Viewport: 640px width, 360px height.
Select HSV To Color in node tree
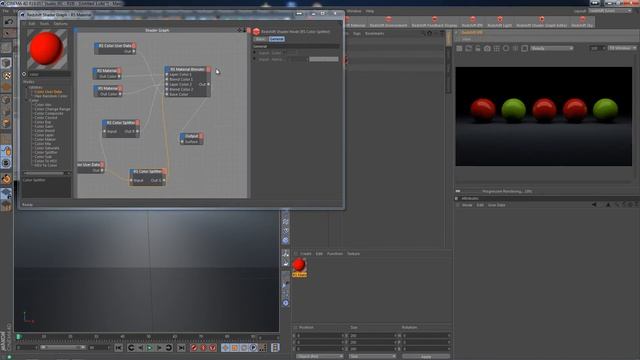click(x=46, y=165)
